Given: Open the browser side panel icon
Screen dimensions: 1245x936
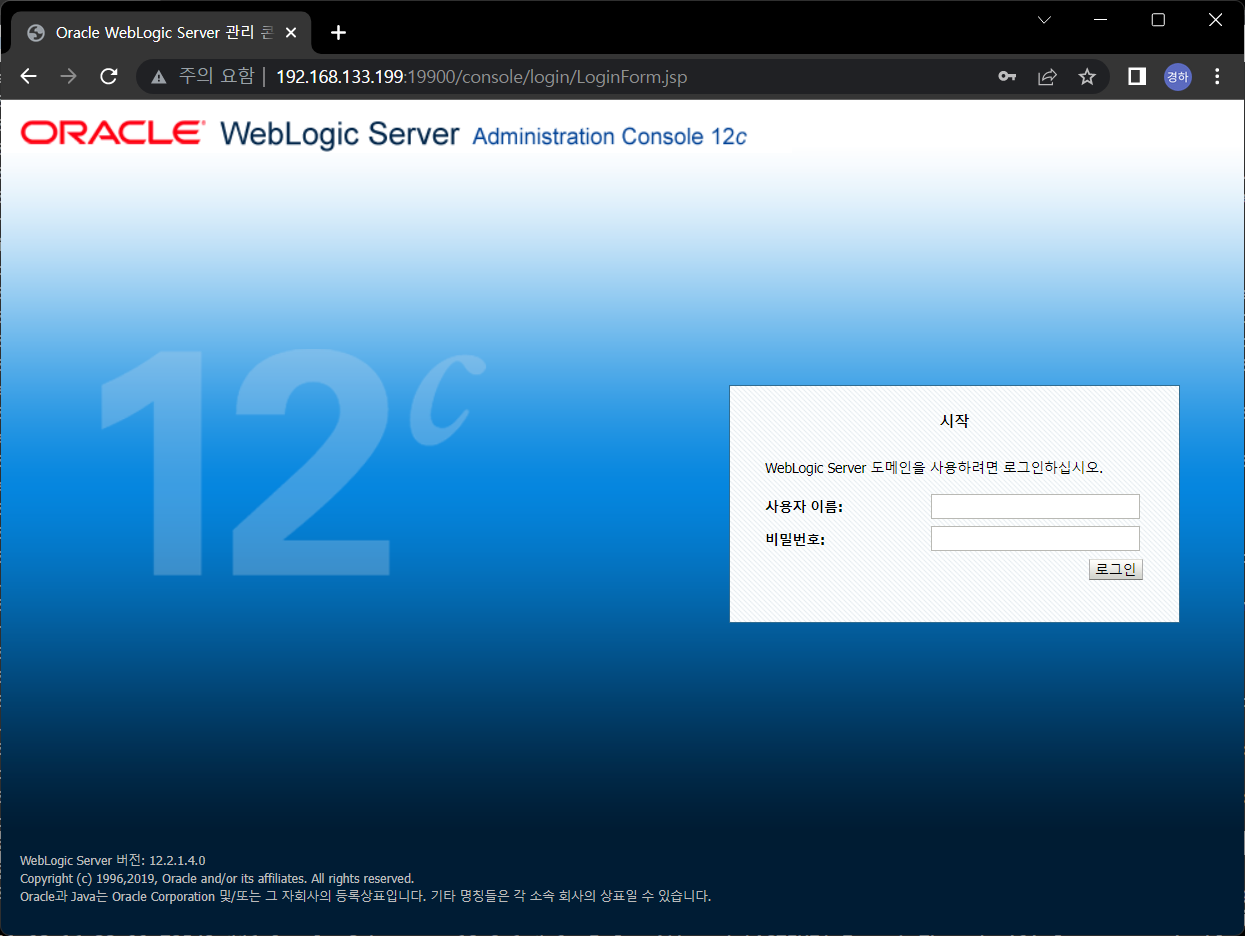Looking at the screenshot, I should coord(1136,76).
